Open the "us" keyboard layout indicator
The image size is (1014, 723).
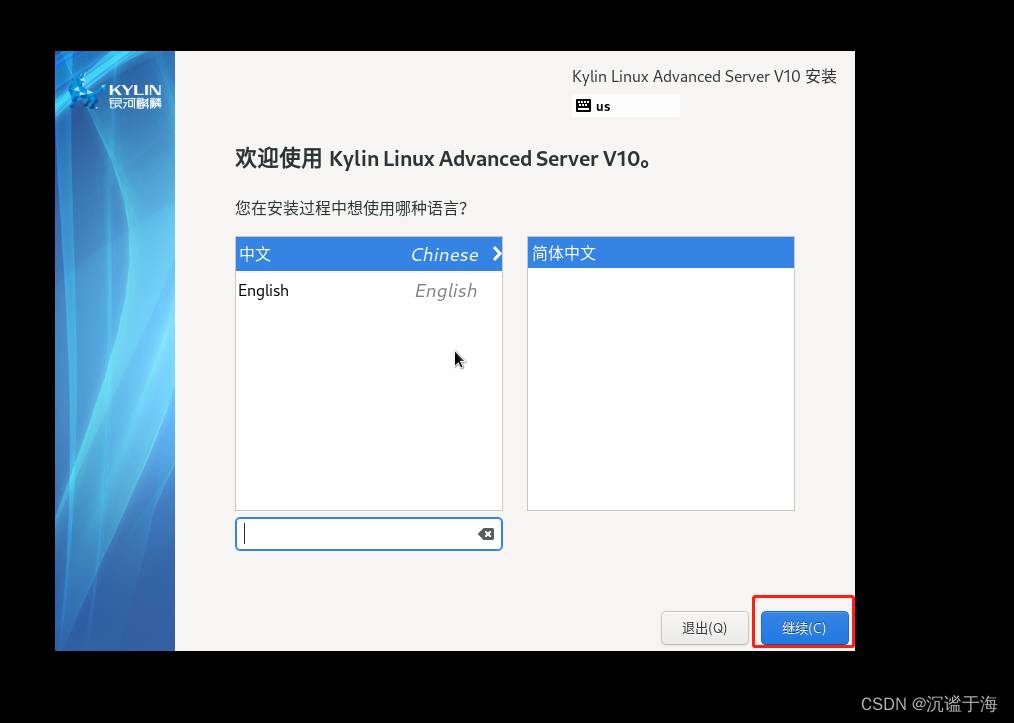[626, 105]
